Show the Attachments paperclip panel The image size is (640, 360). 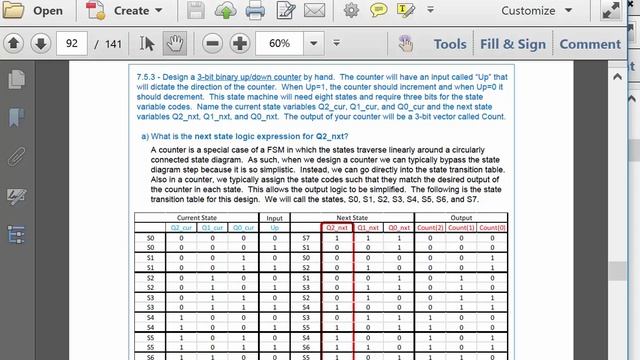click(x=16, y=156)
